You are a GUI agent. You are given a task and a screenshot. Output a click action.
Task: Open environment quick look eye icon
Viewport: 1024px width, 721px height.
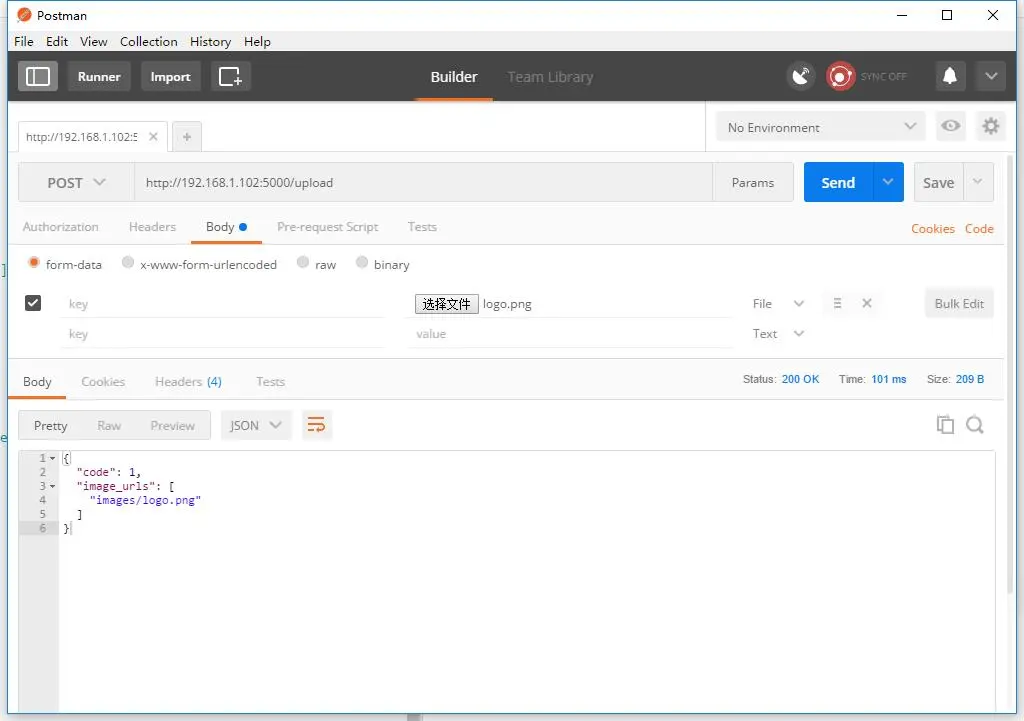tap(951, 125)
